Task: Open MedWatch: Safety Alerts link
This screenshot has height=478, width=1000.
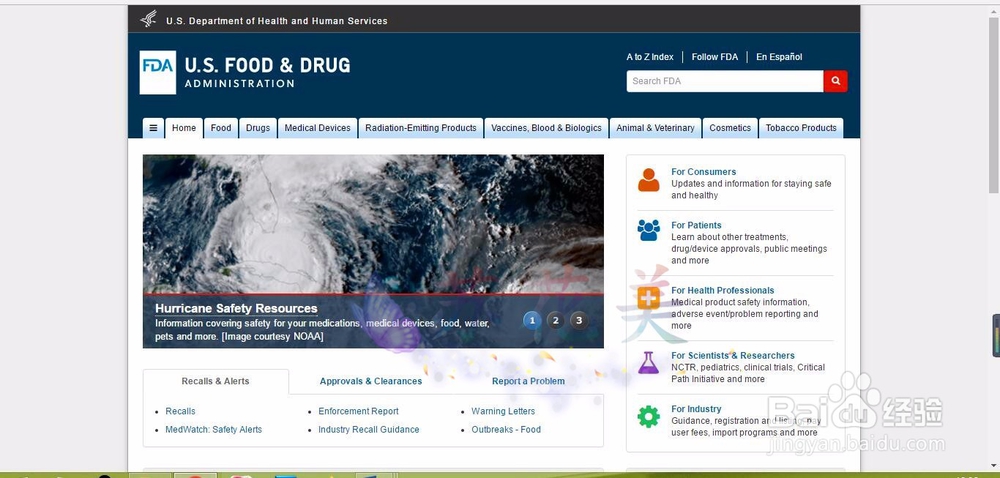Action: (214, 430)
